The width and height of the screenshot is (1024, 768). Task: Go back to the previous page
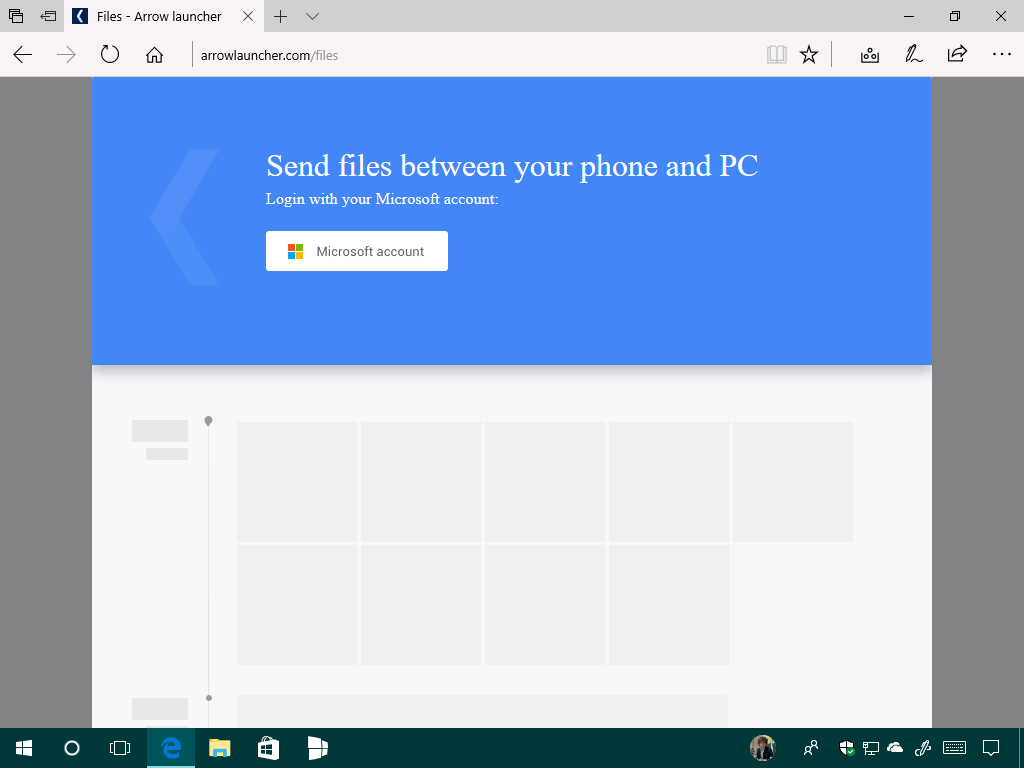point(23,55)
